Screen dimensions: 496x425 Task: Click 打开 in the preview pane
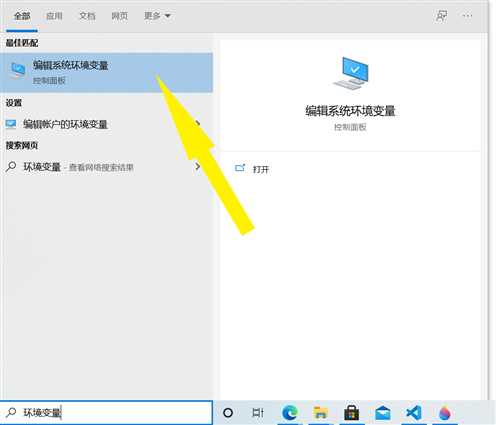point(261,169)
